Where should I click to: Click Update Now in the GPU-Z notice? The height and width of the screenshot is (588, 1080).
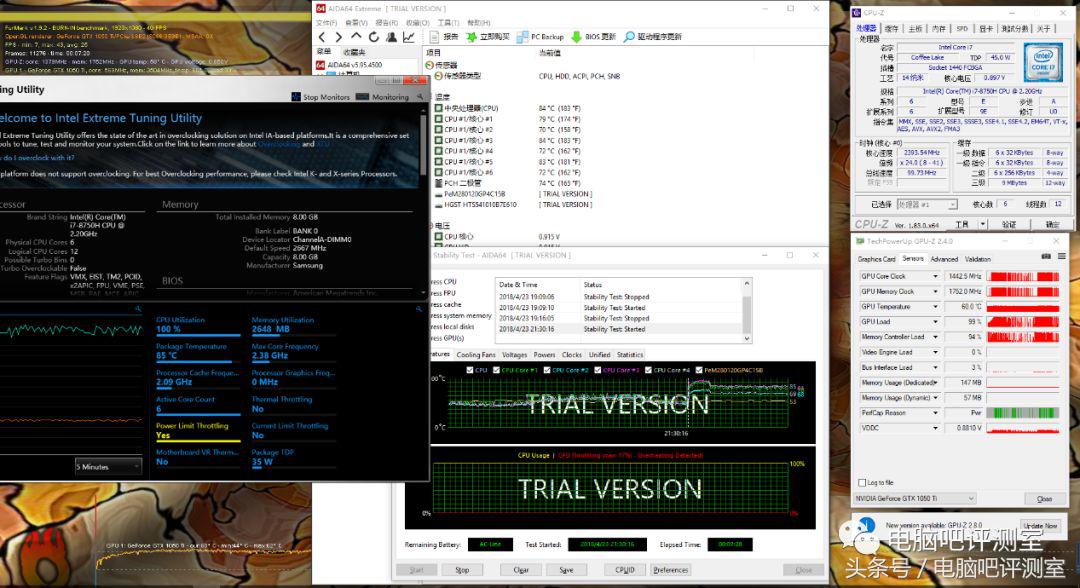click(1040, 526)
